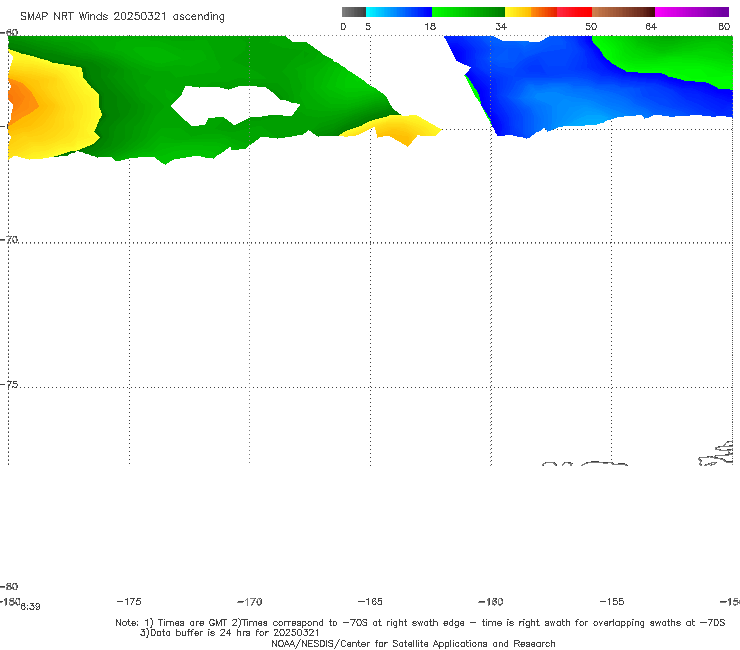Click the colorbar label '34'

(501, 26)
